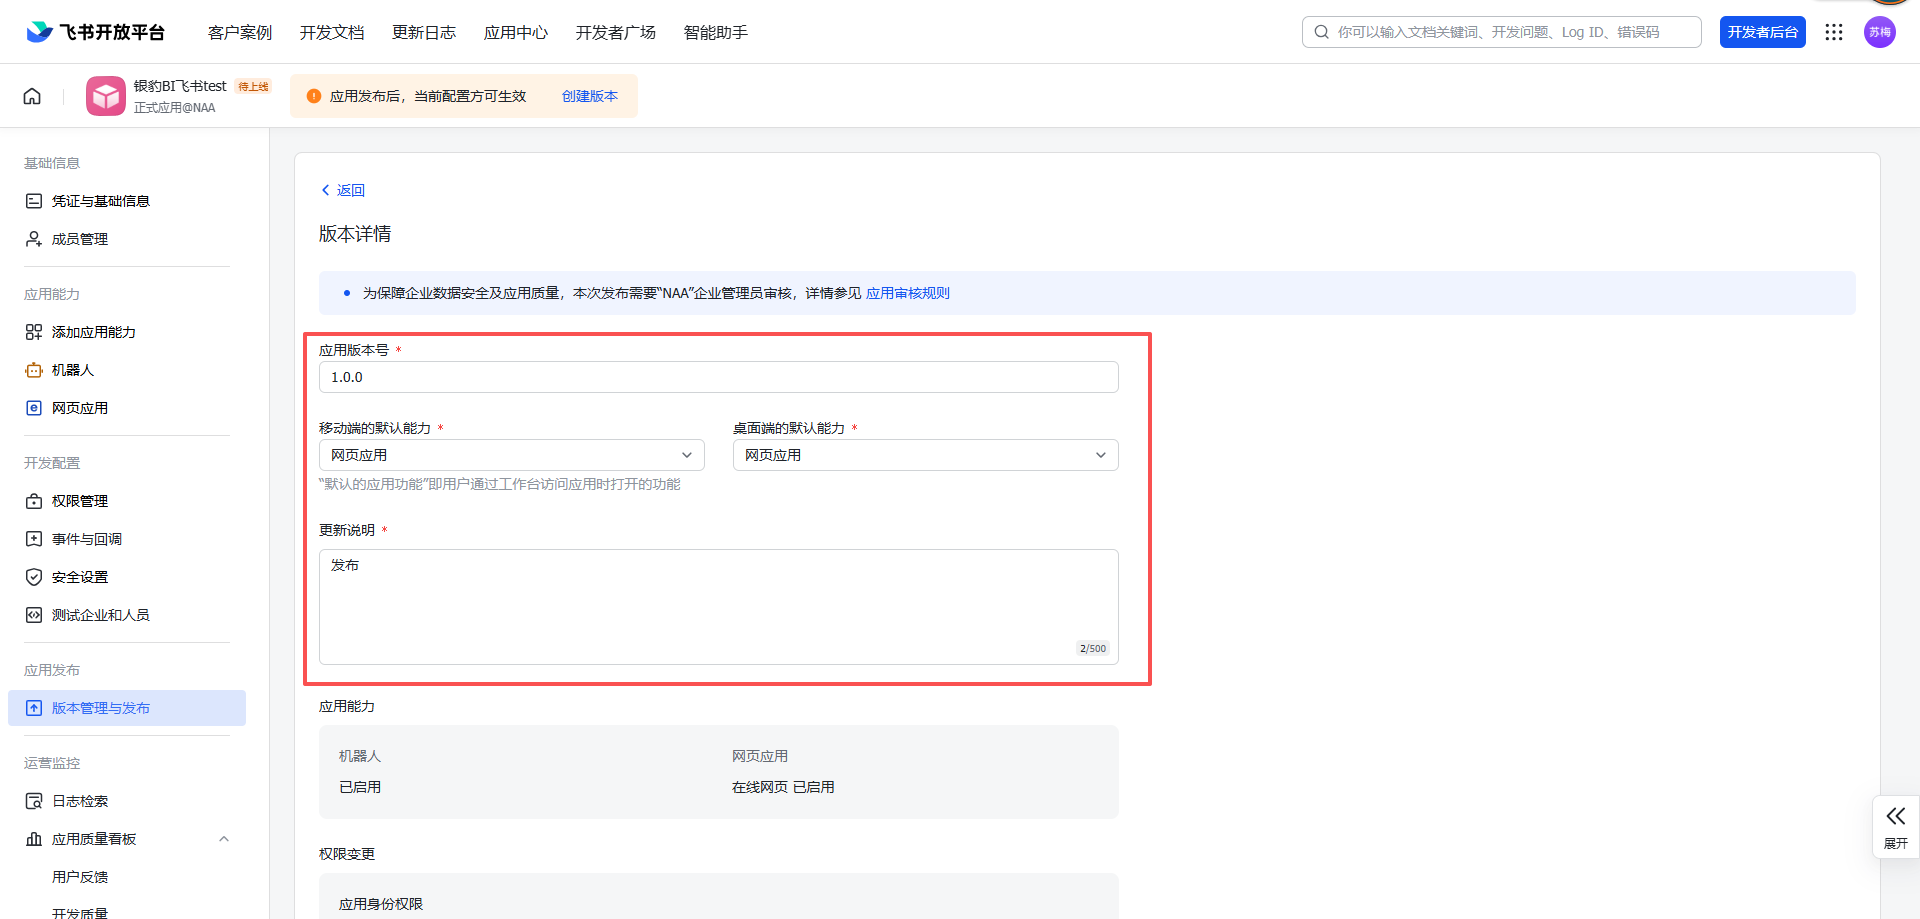The width and height of the screenshot is (1920, 919).
Task: Collapse the 应用质量看板 sidebar section
Action: click(224, 839)
